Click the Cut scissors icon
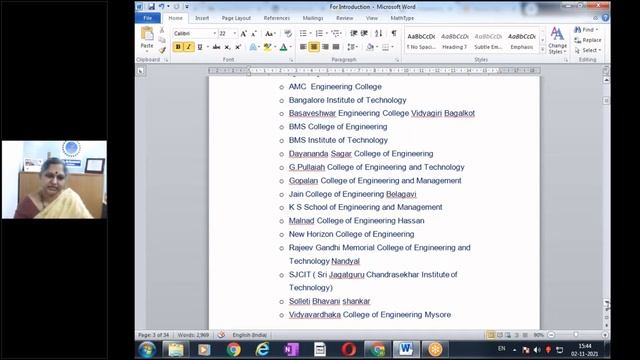640x360 pixels. pos(162,30)
